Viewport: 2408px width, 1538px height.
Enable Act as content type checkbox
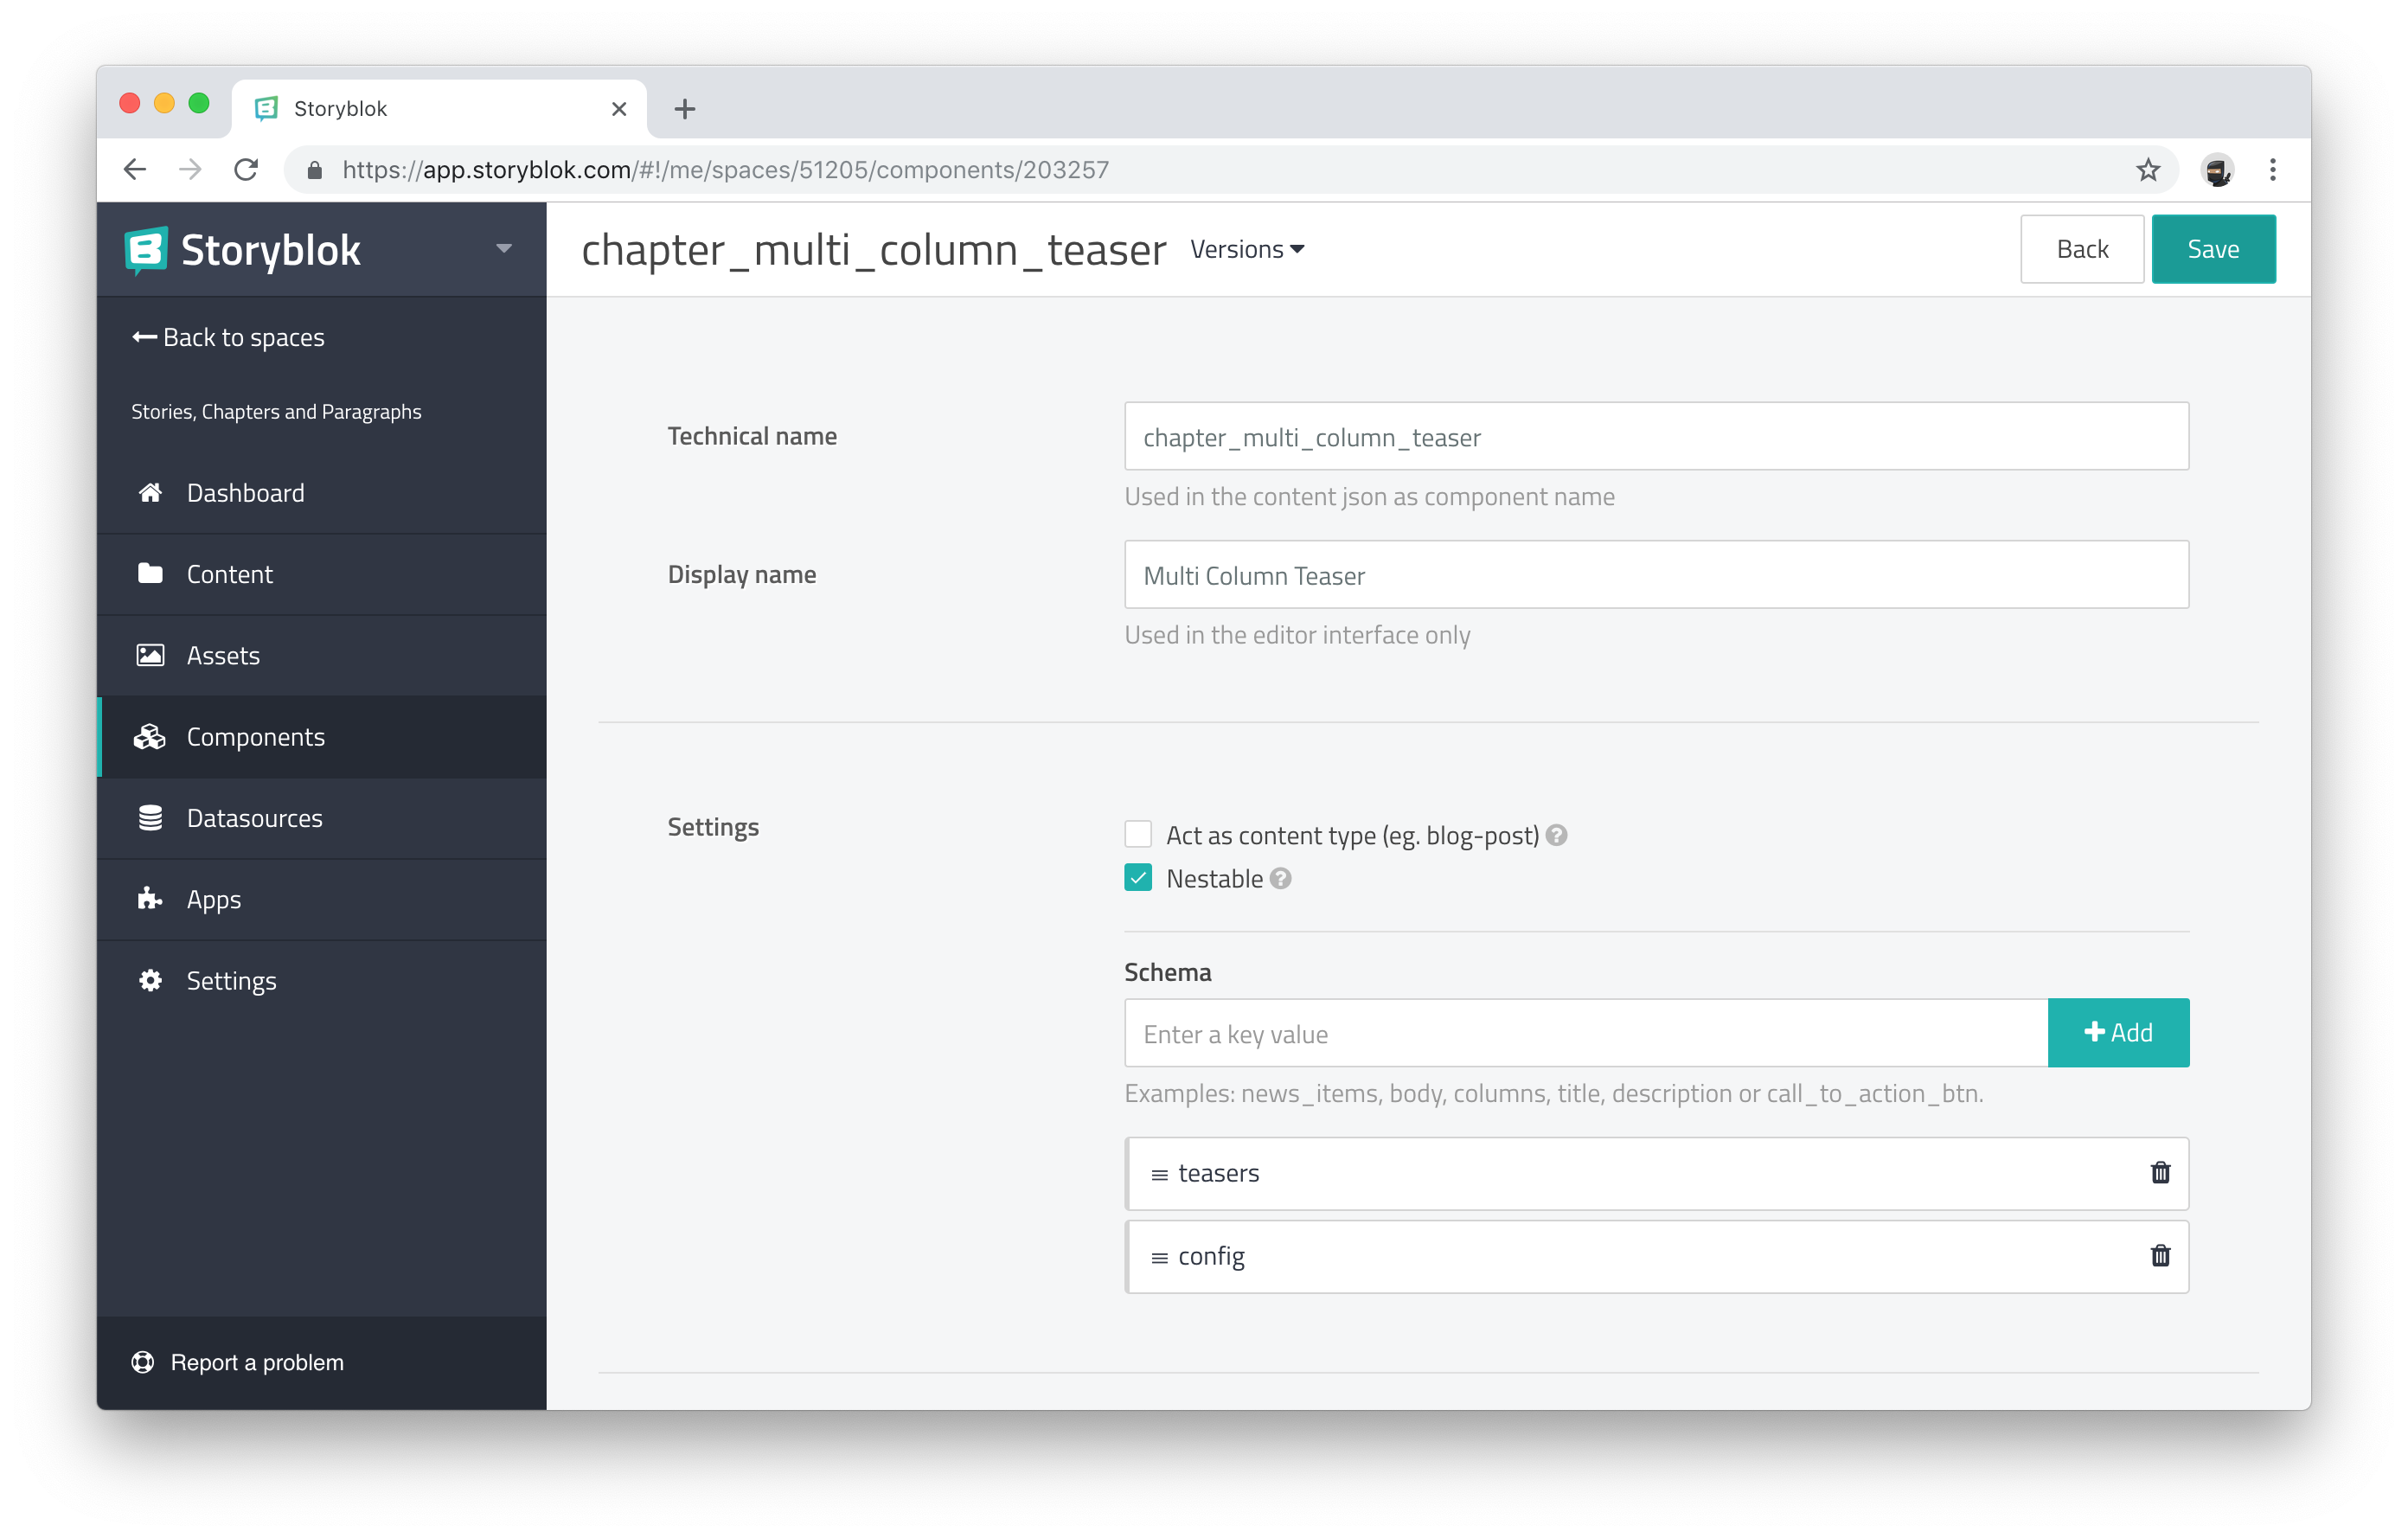[1137, 834]
